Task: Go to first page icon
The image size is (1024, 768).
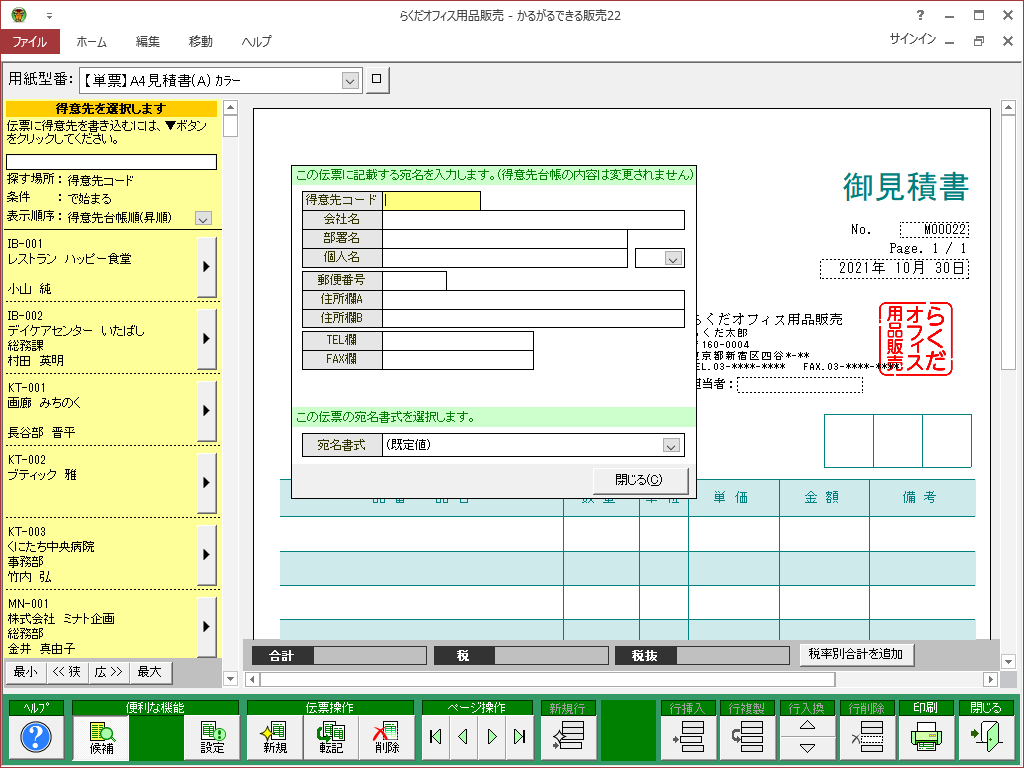Action: [436, 737]
